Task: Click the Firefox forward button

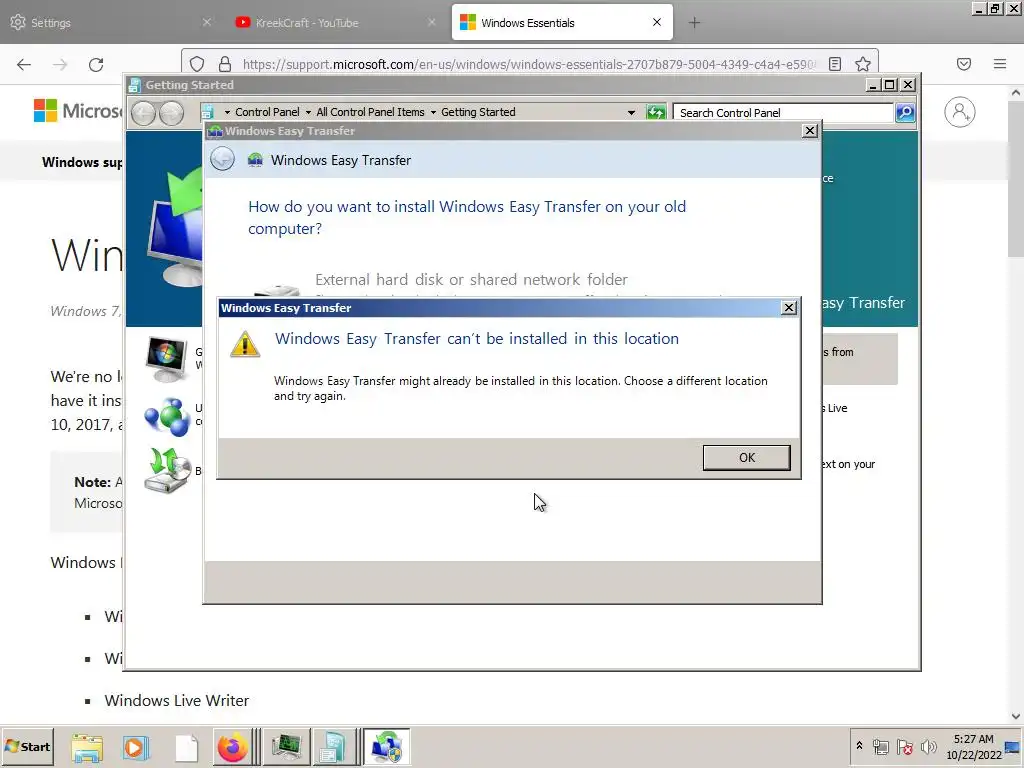Action: click(x=60, y=64)
